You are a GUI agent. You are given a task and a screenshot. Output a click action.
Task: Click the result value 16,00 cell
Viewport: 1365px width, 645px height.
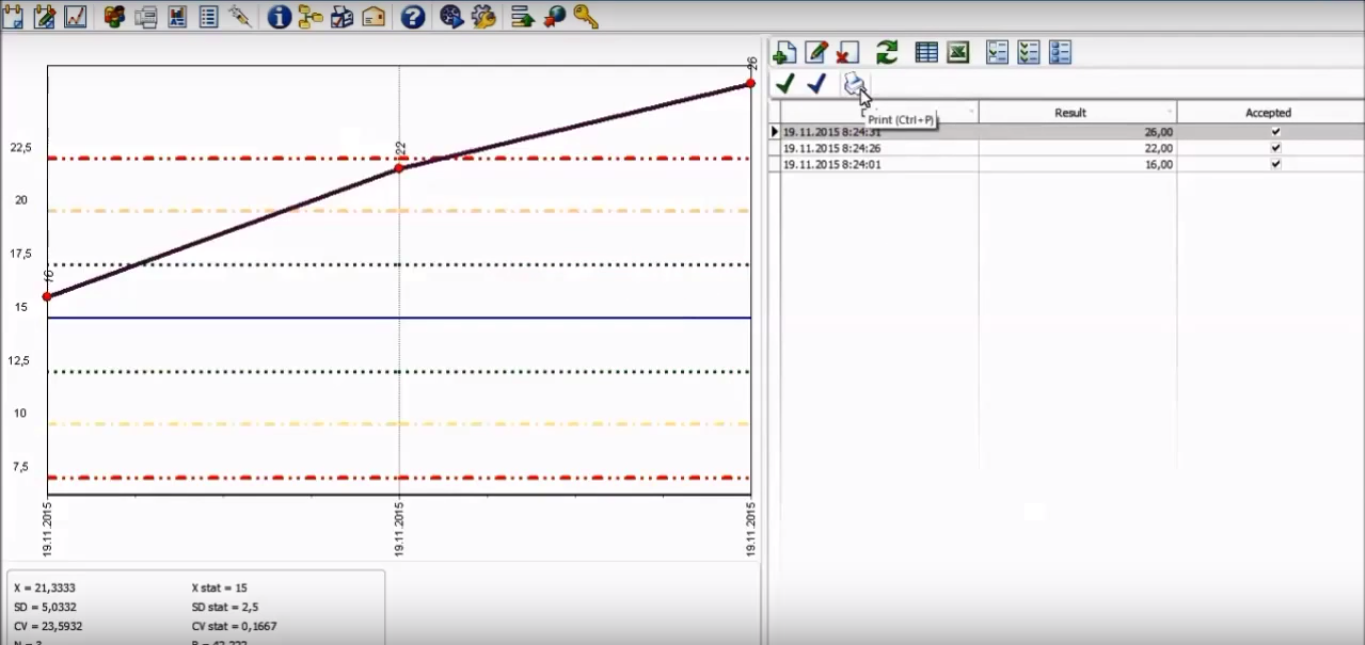coord(1077,164)
